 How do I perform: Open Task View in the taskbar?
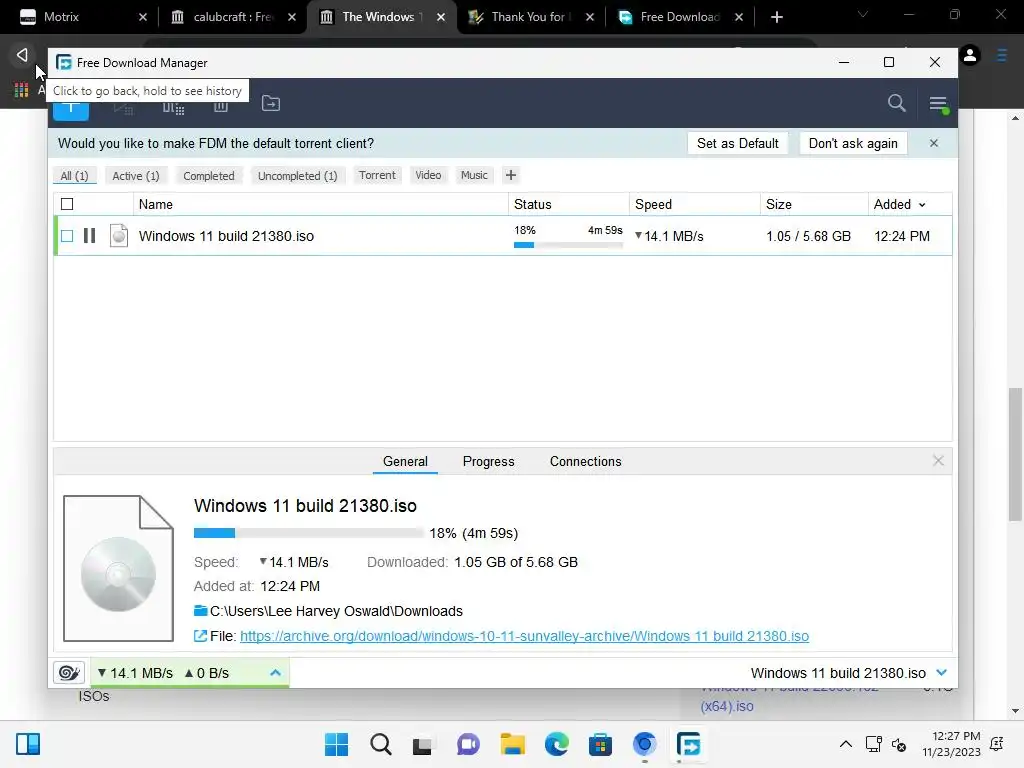point(423,744)
